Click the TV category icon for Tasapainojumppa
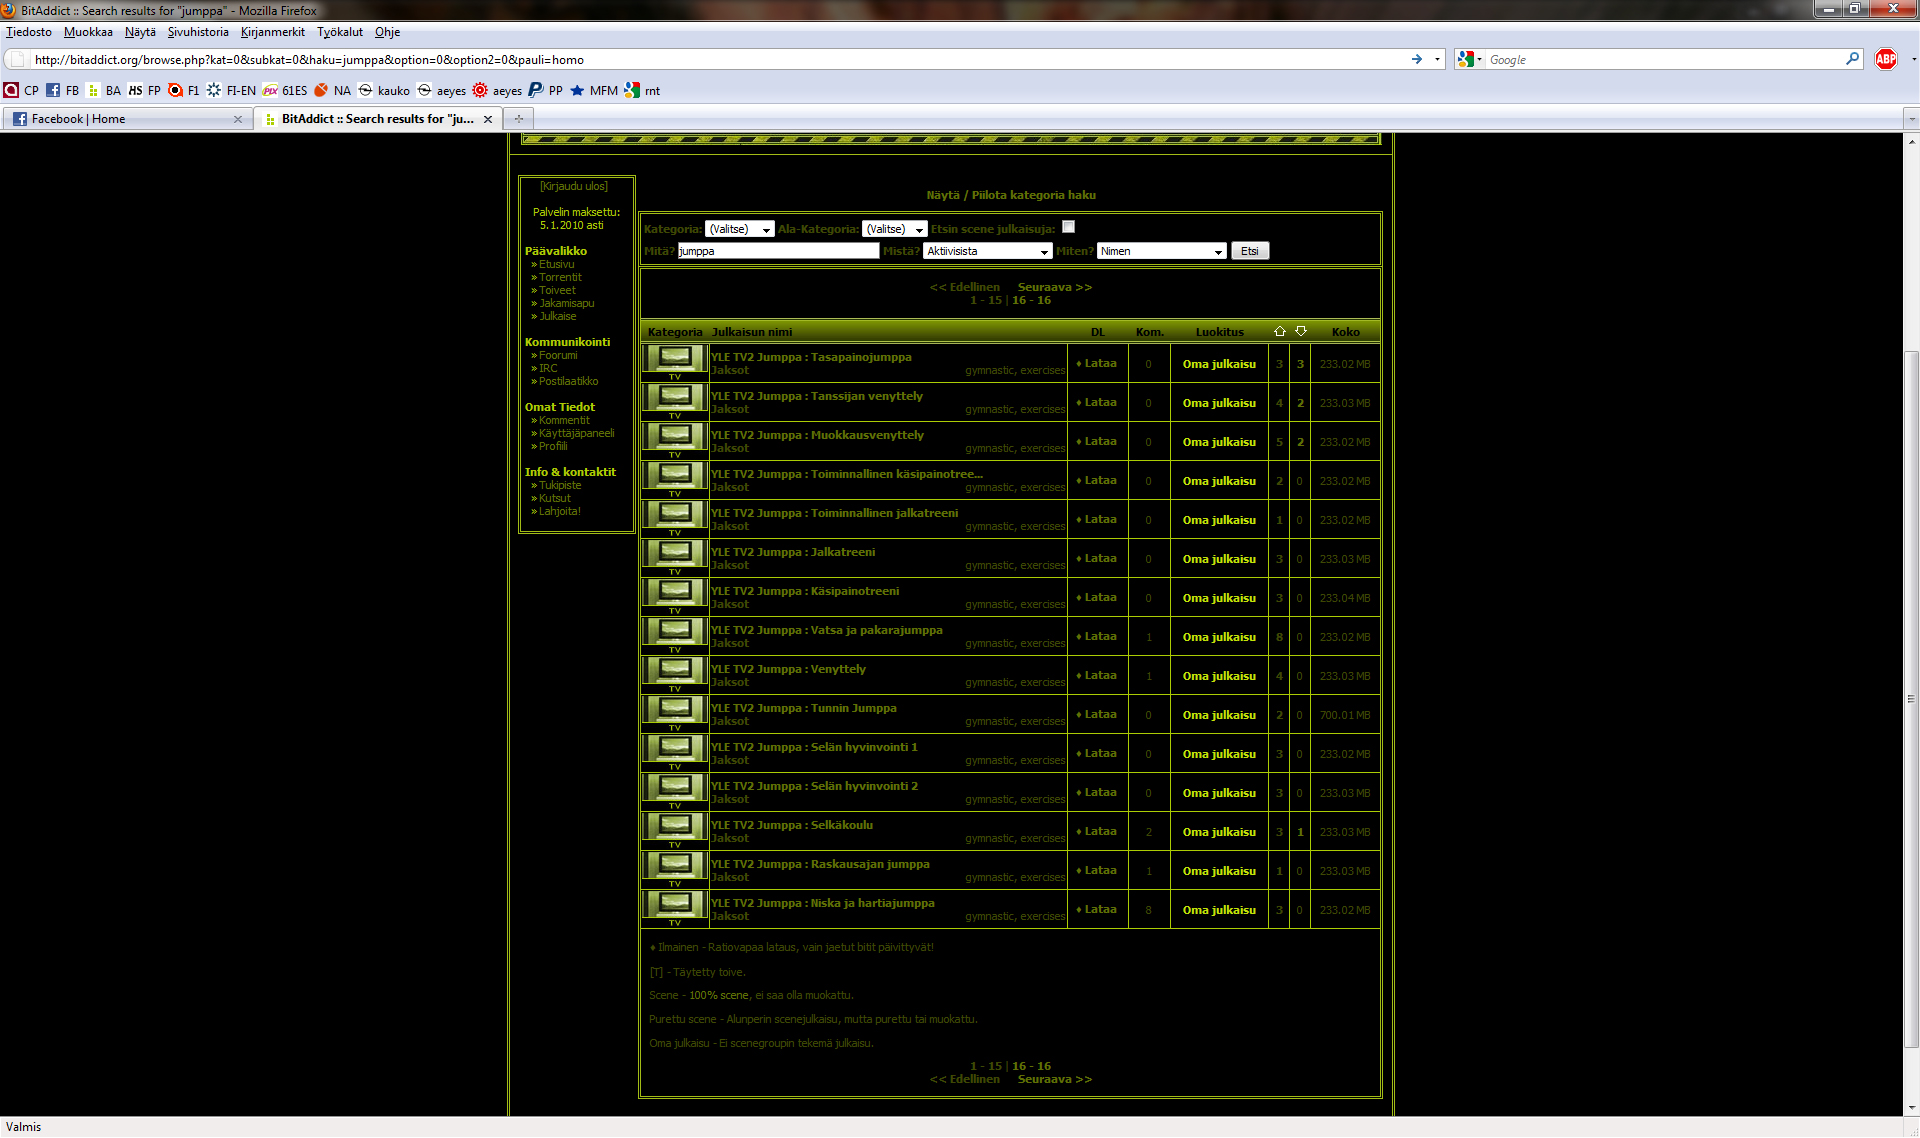This screenshot has height=1138, width=1920. (x=674, y=360)
